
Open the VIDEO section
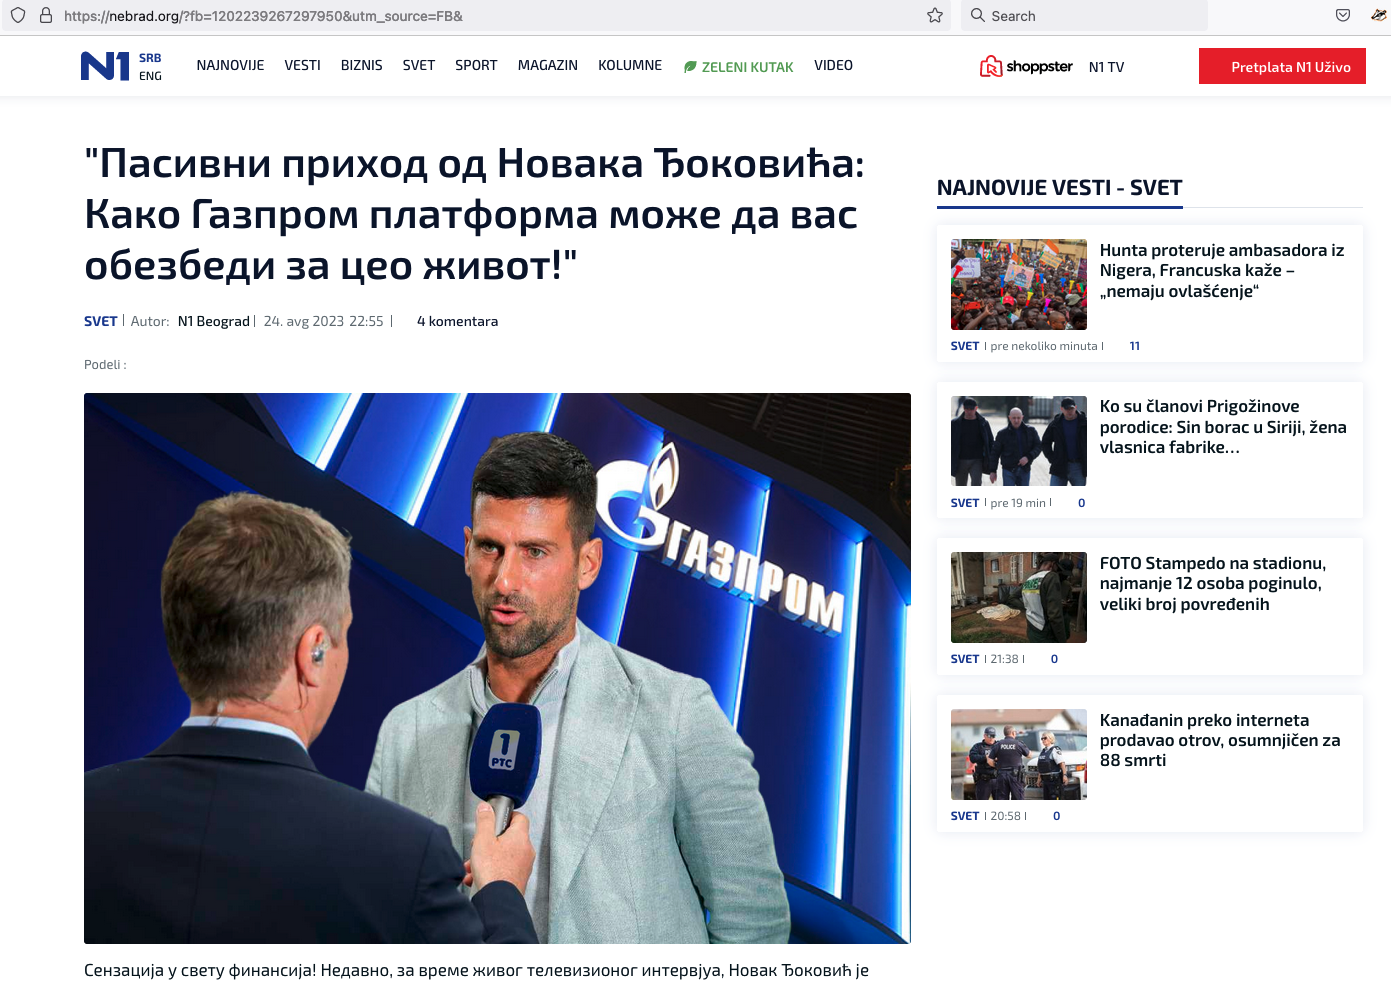click(833, 65)
